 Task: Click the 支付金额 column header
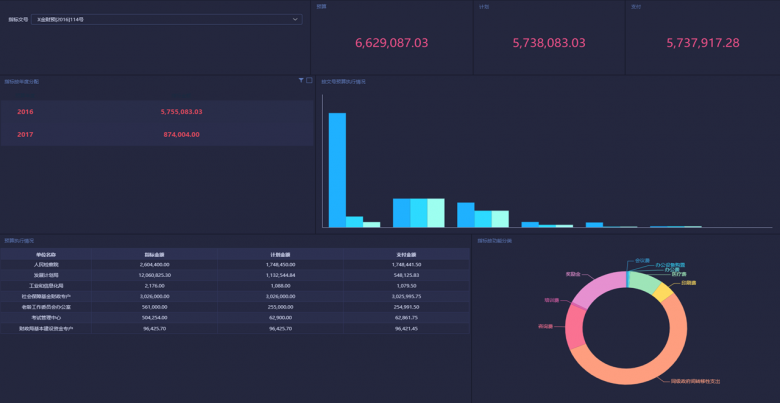point(406,254)
